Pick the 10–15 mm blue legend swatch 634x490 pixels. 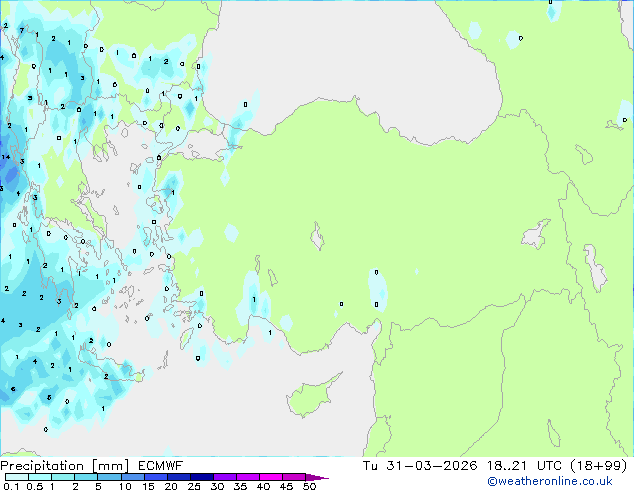point(132,477)
